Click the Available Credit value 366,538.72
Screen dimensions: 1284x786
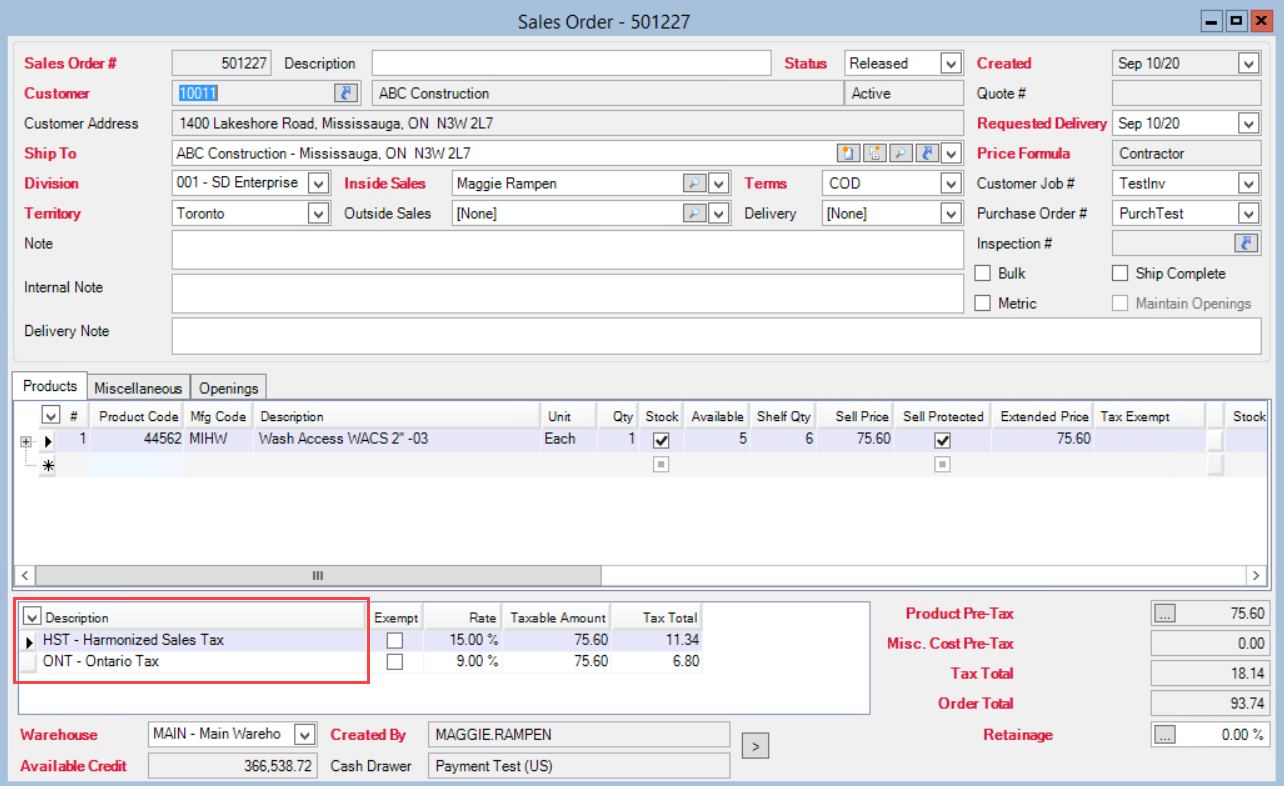pyautogui.click(x=233, y=767)
